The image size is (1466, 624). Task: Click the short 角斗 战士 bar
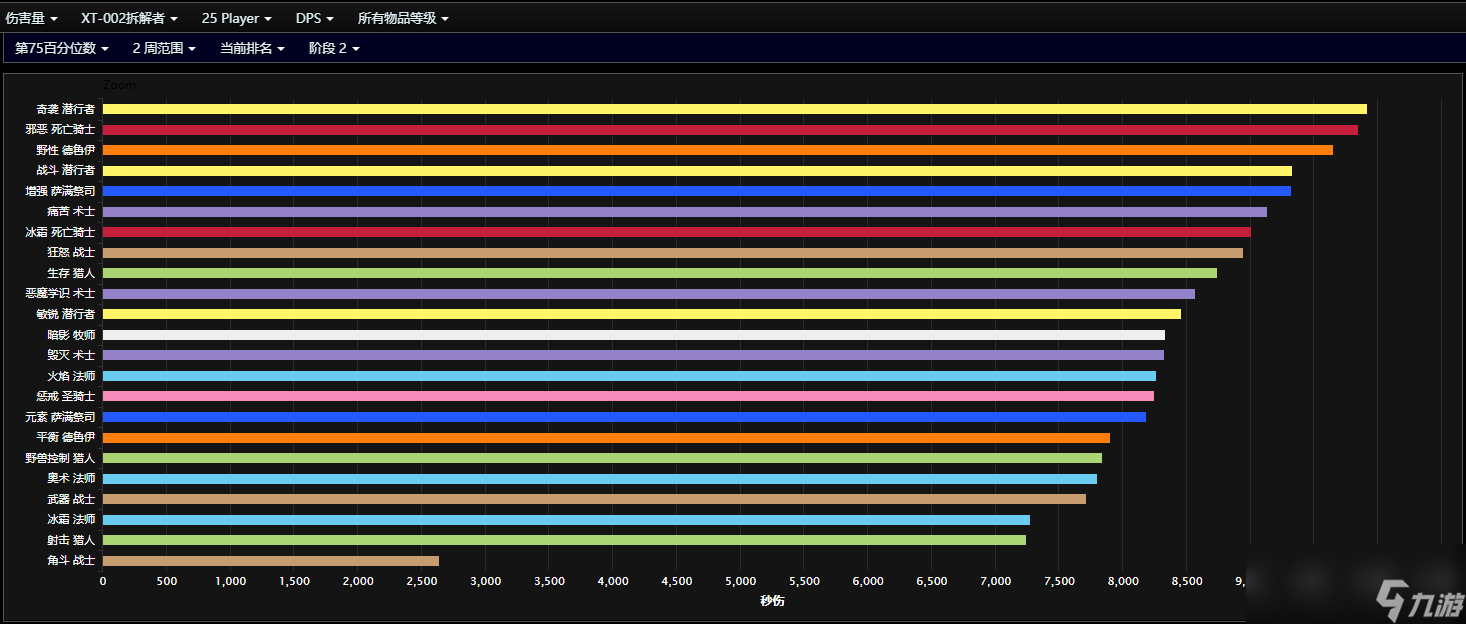pos(270,561)
